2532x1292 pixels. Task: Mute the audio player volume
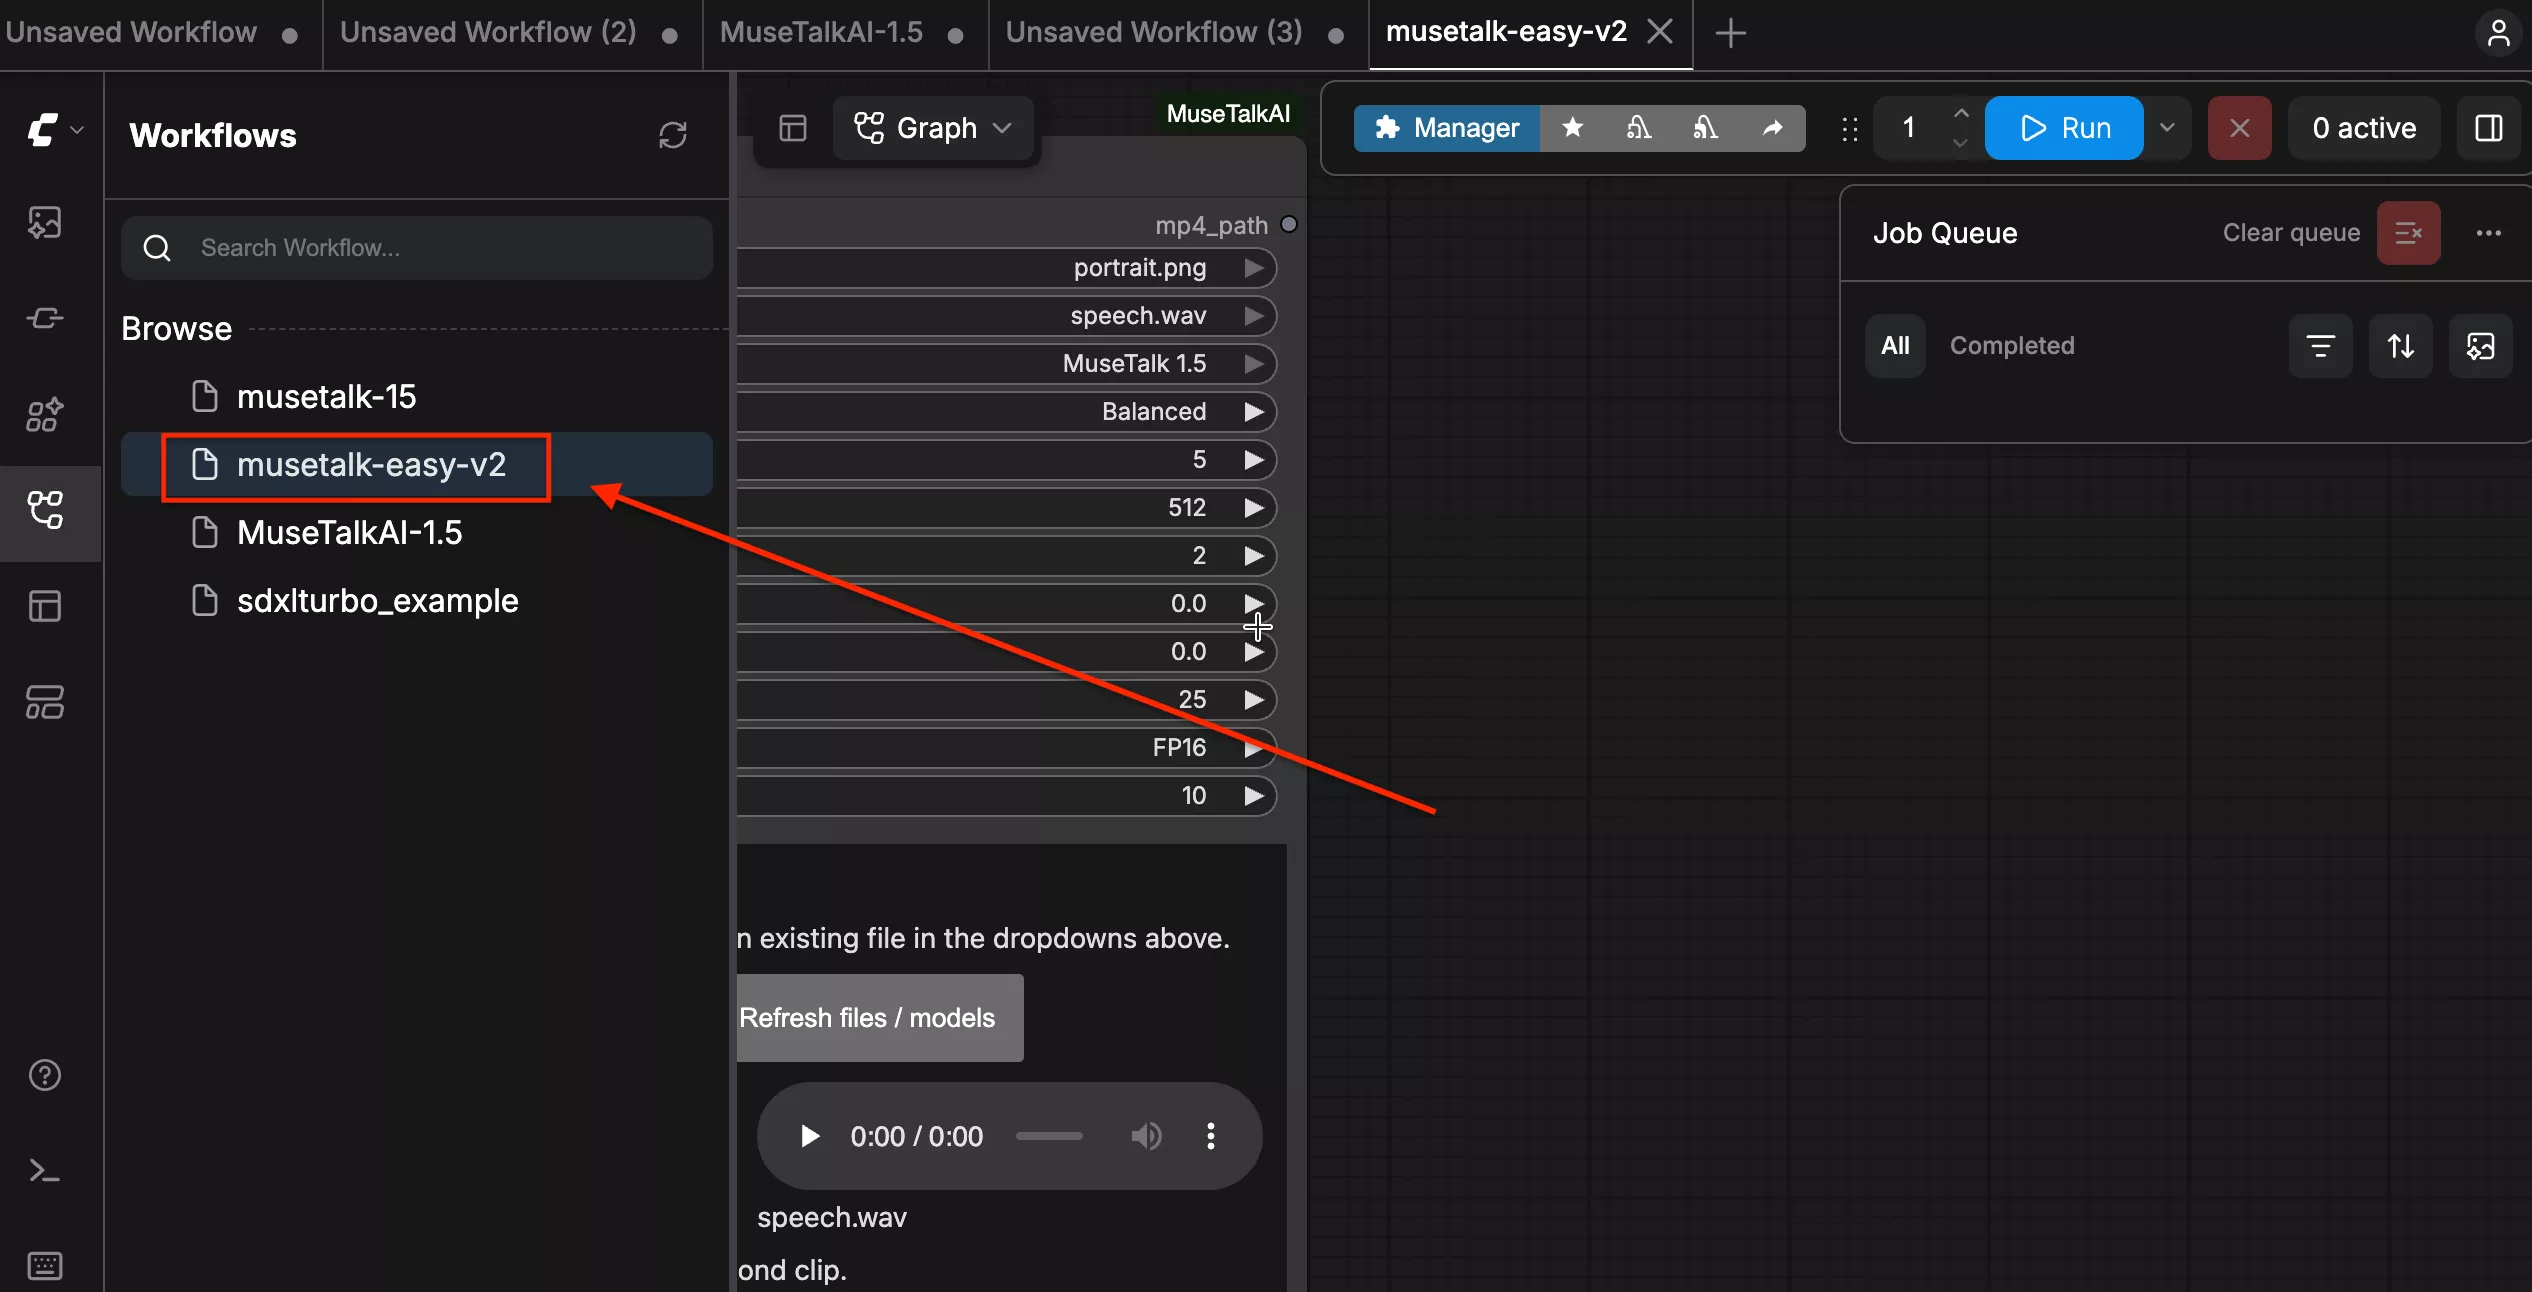pyautogui.click(x=1146, y=1136)
